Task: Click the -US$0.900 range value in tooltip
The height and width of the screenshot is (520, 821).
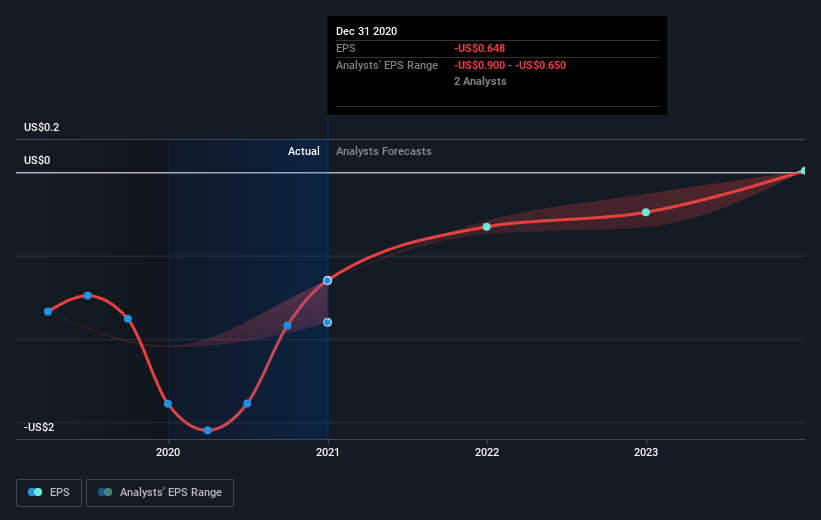Action: pos(480,65)
